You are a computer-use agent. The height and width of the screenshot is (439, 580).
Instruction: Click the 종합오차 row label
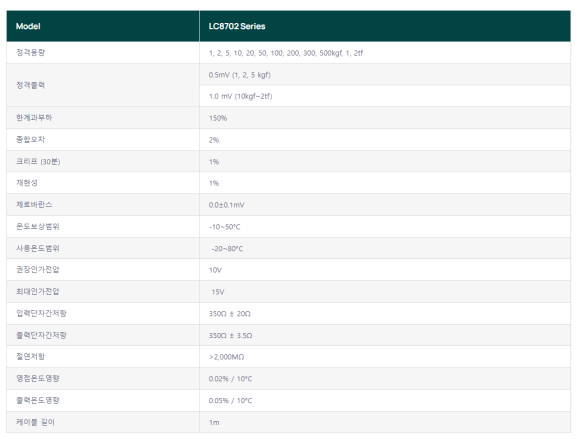click(x=30, y=139)
